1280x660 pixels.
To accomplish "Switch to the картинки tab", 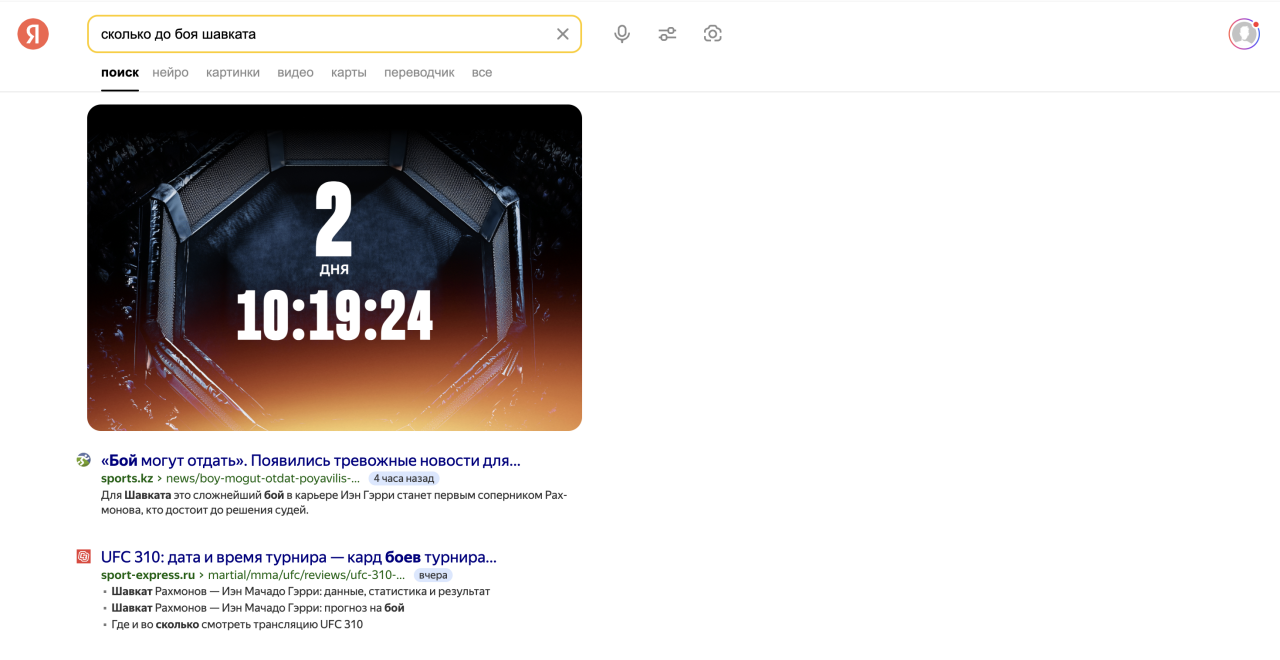I will pos(233,73).
